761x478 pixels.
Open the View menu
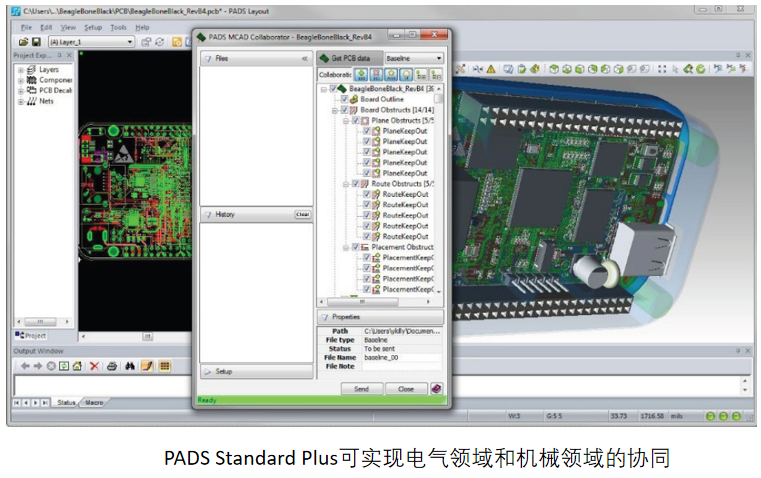coord(68,28)
